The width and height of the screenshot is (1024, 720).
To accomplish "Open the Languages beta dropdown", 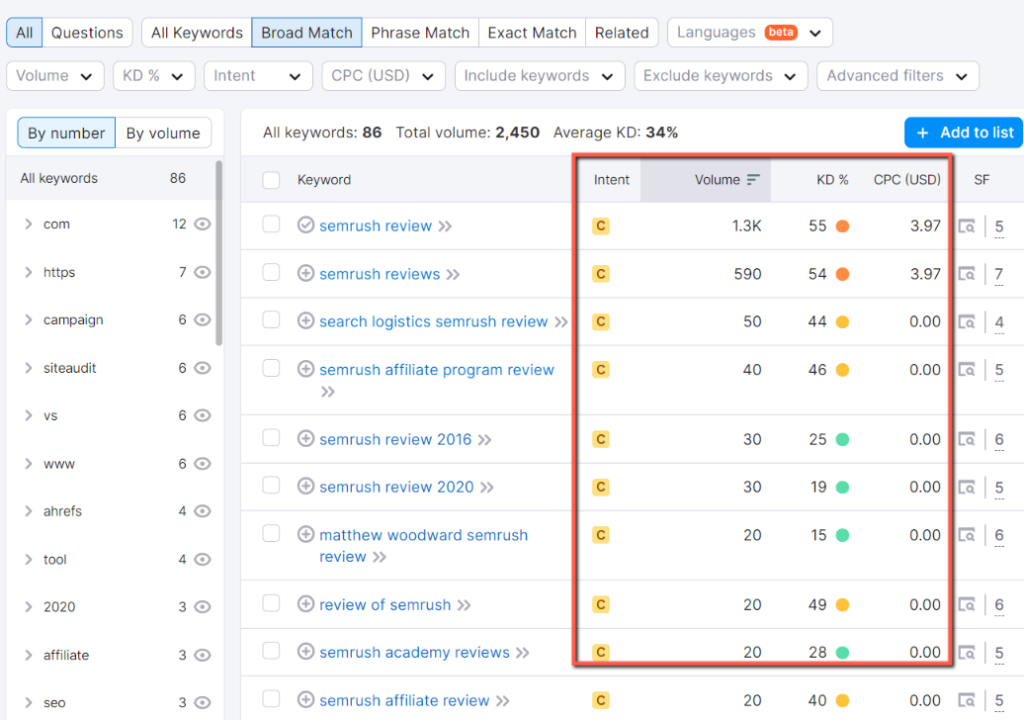I will click(749, 32).
